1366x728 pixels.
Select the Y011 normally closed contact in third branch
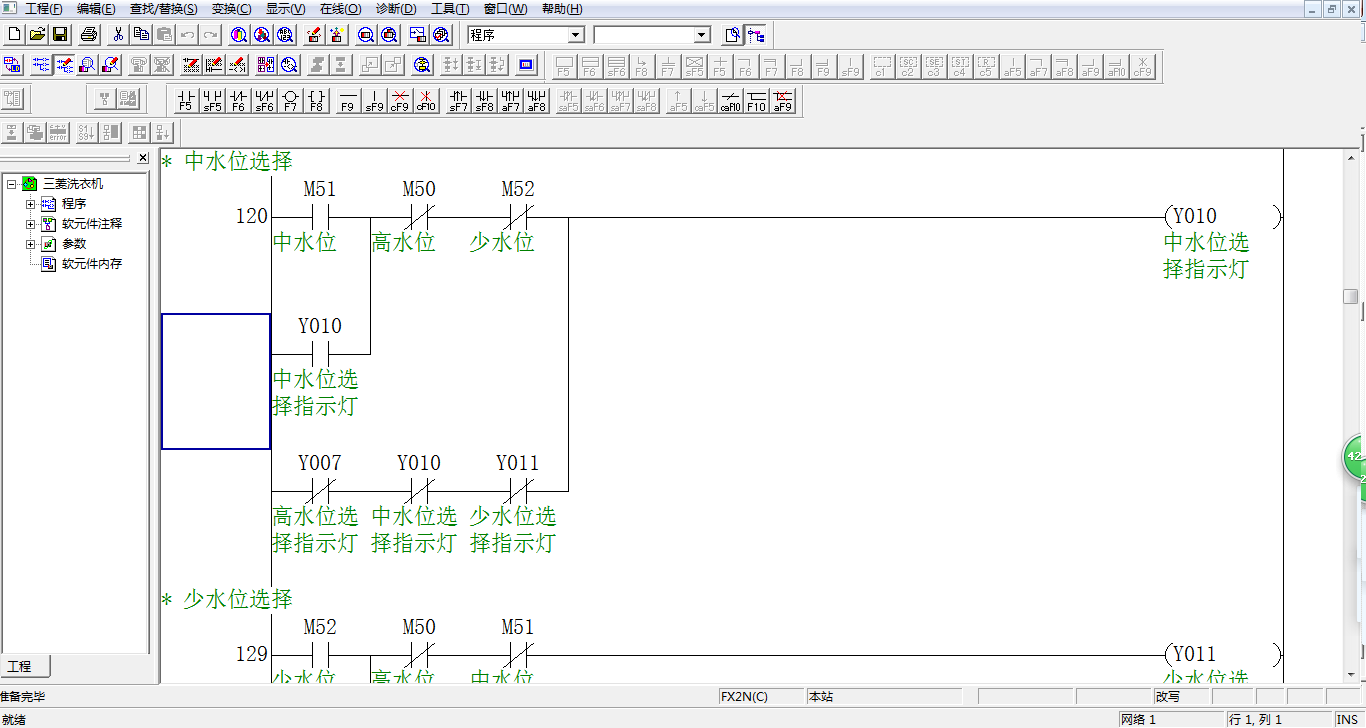click(518, 490)
